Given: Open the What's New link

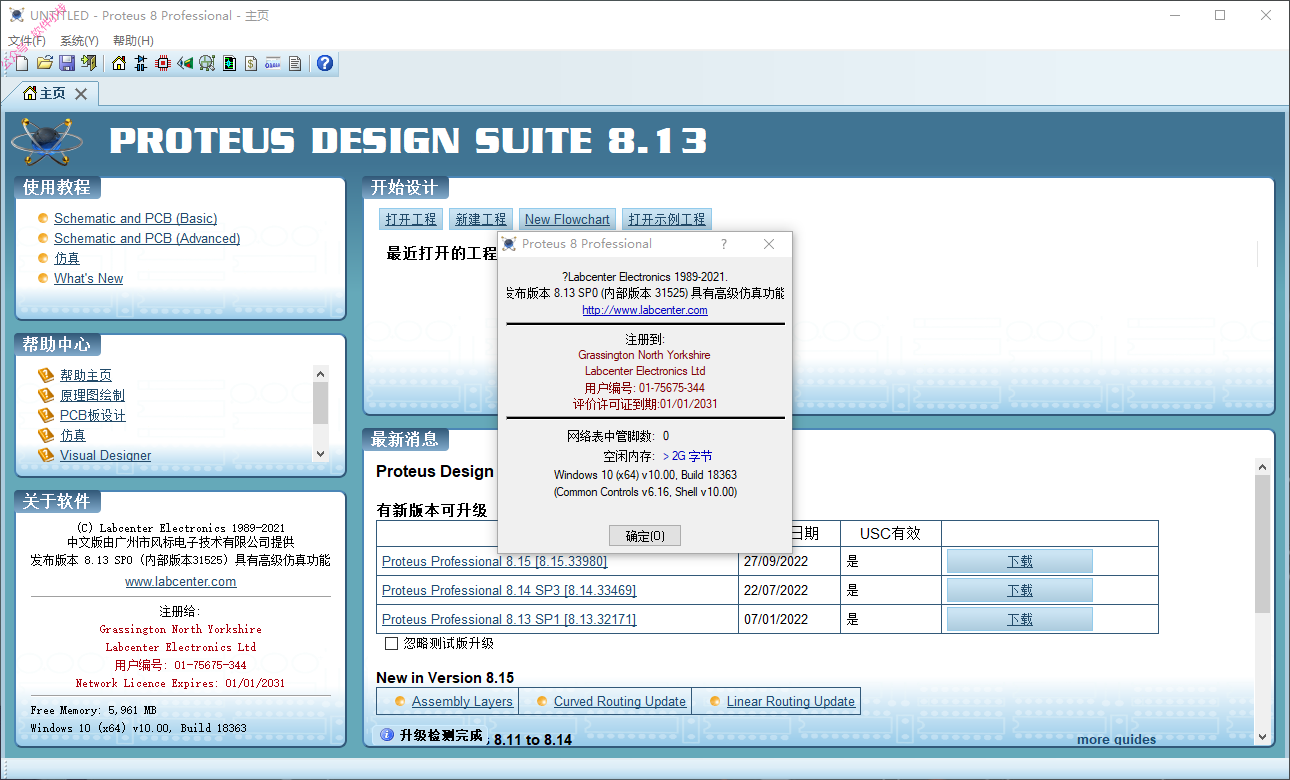Looking at the screenshot, I should point(89,278).
